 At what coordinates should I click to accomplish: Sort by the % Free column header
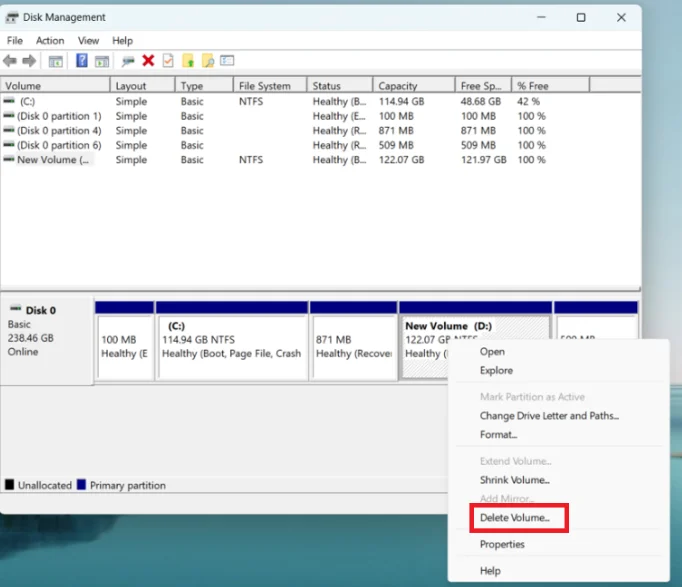click(551, 86)
